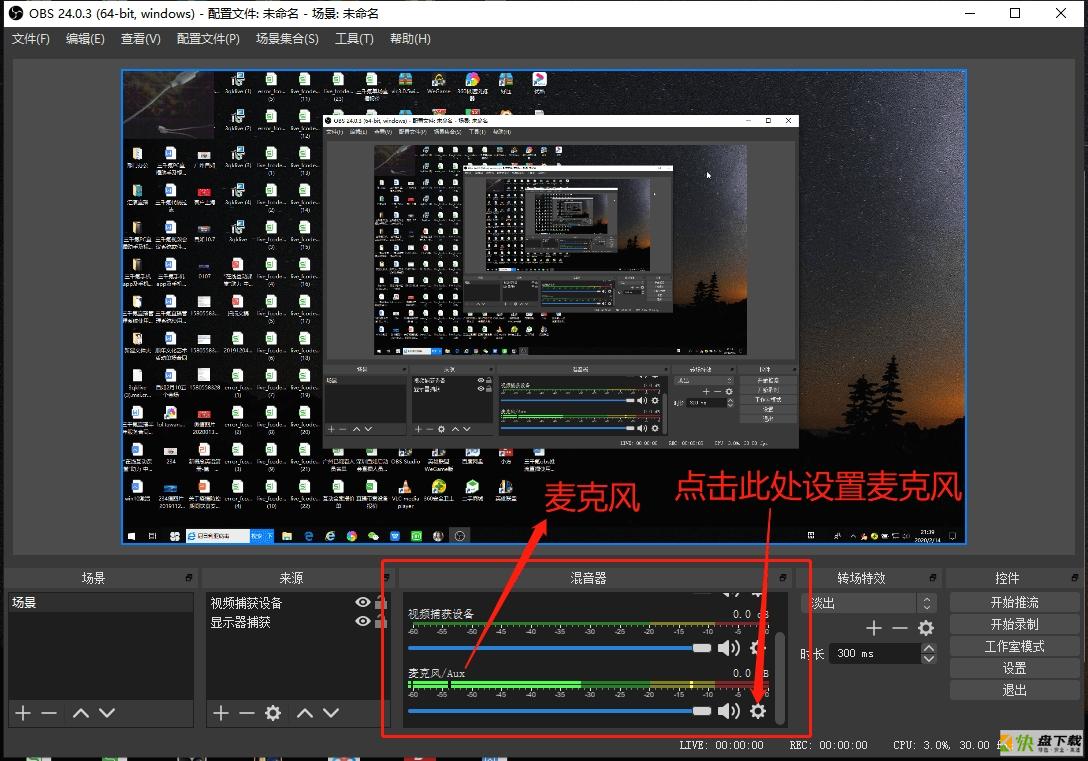Click the 开始推流 button
Screen dimensions: 1088x761
[x=1014, y=603]
